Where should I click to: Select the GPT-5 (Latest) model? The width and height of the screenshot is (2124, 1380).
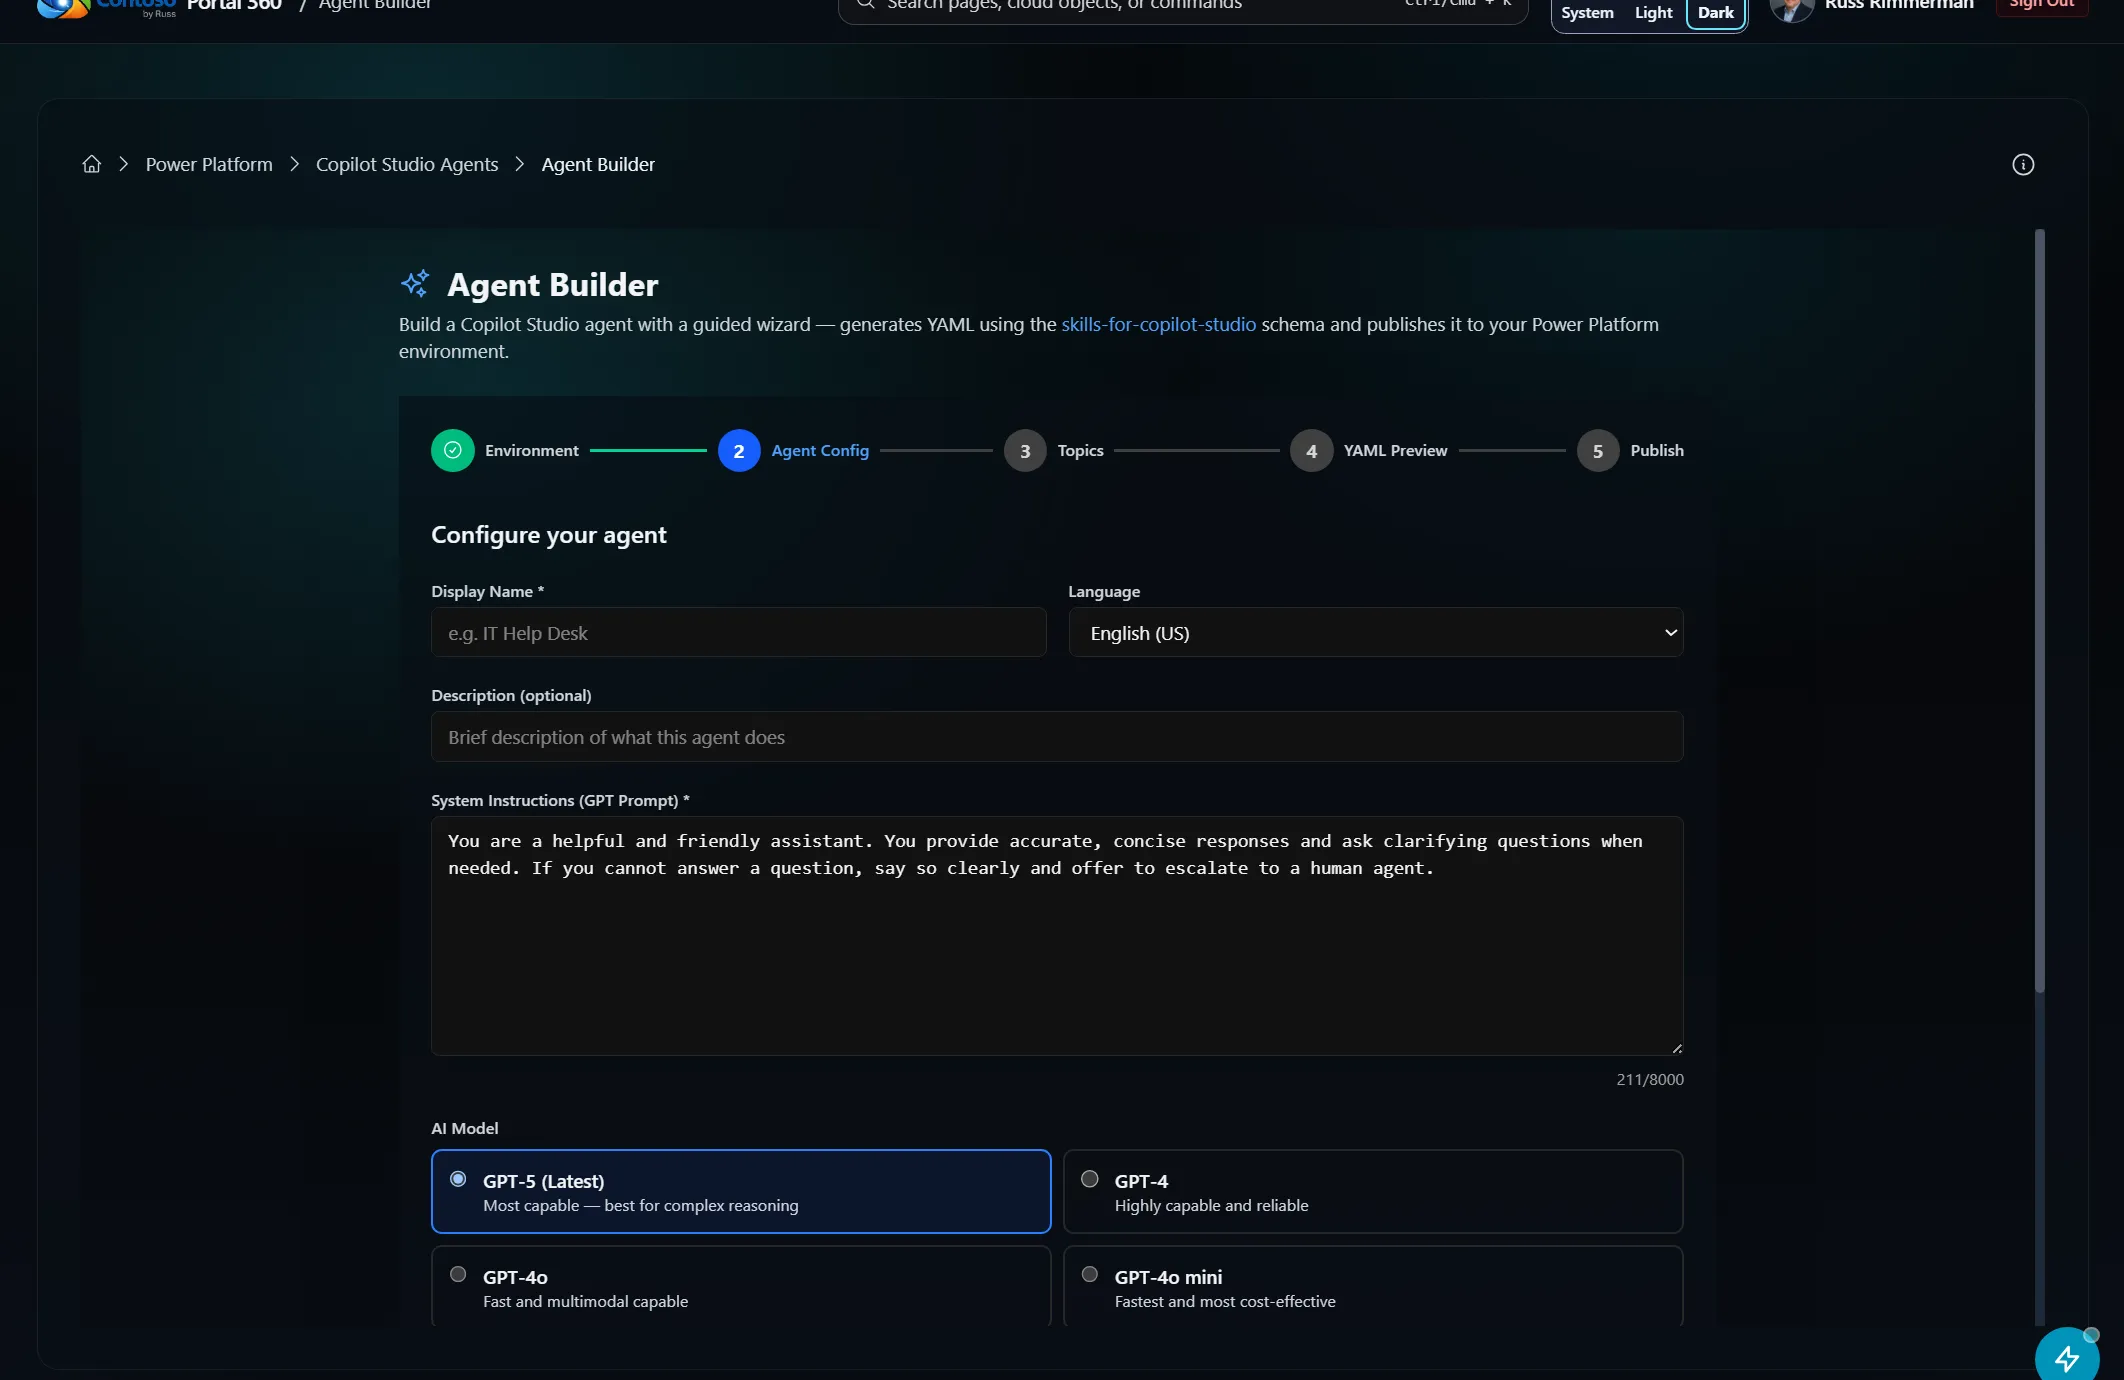point(741,1191)
